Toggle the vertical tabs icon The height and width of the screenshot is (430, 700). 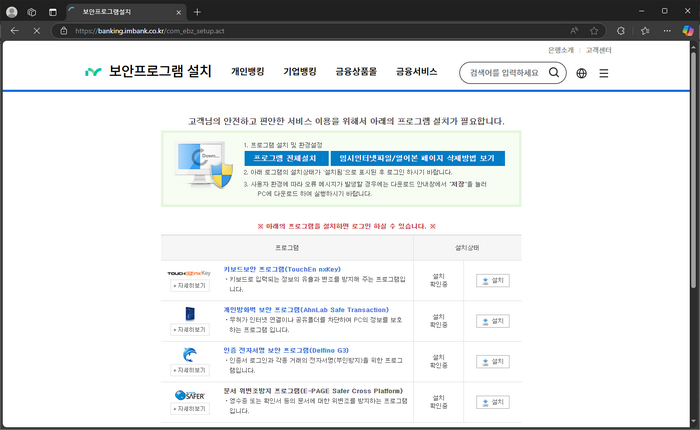(x=53, y=12)
